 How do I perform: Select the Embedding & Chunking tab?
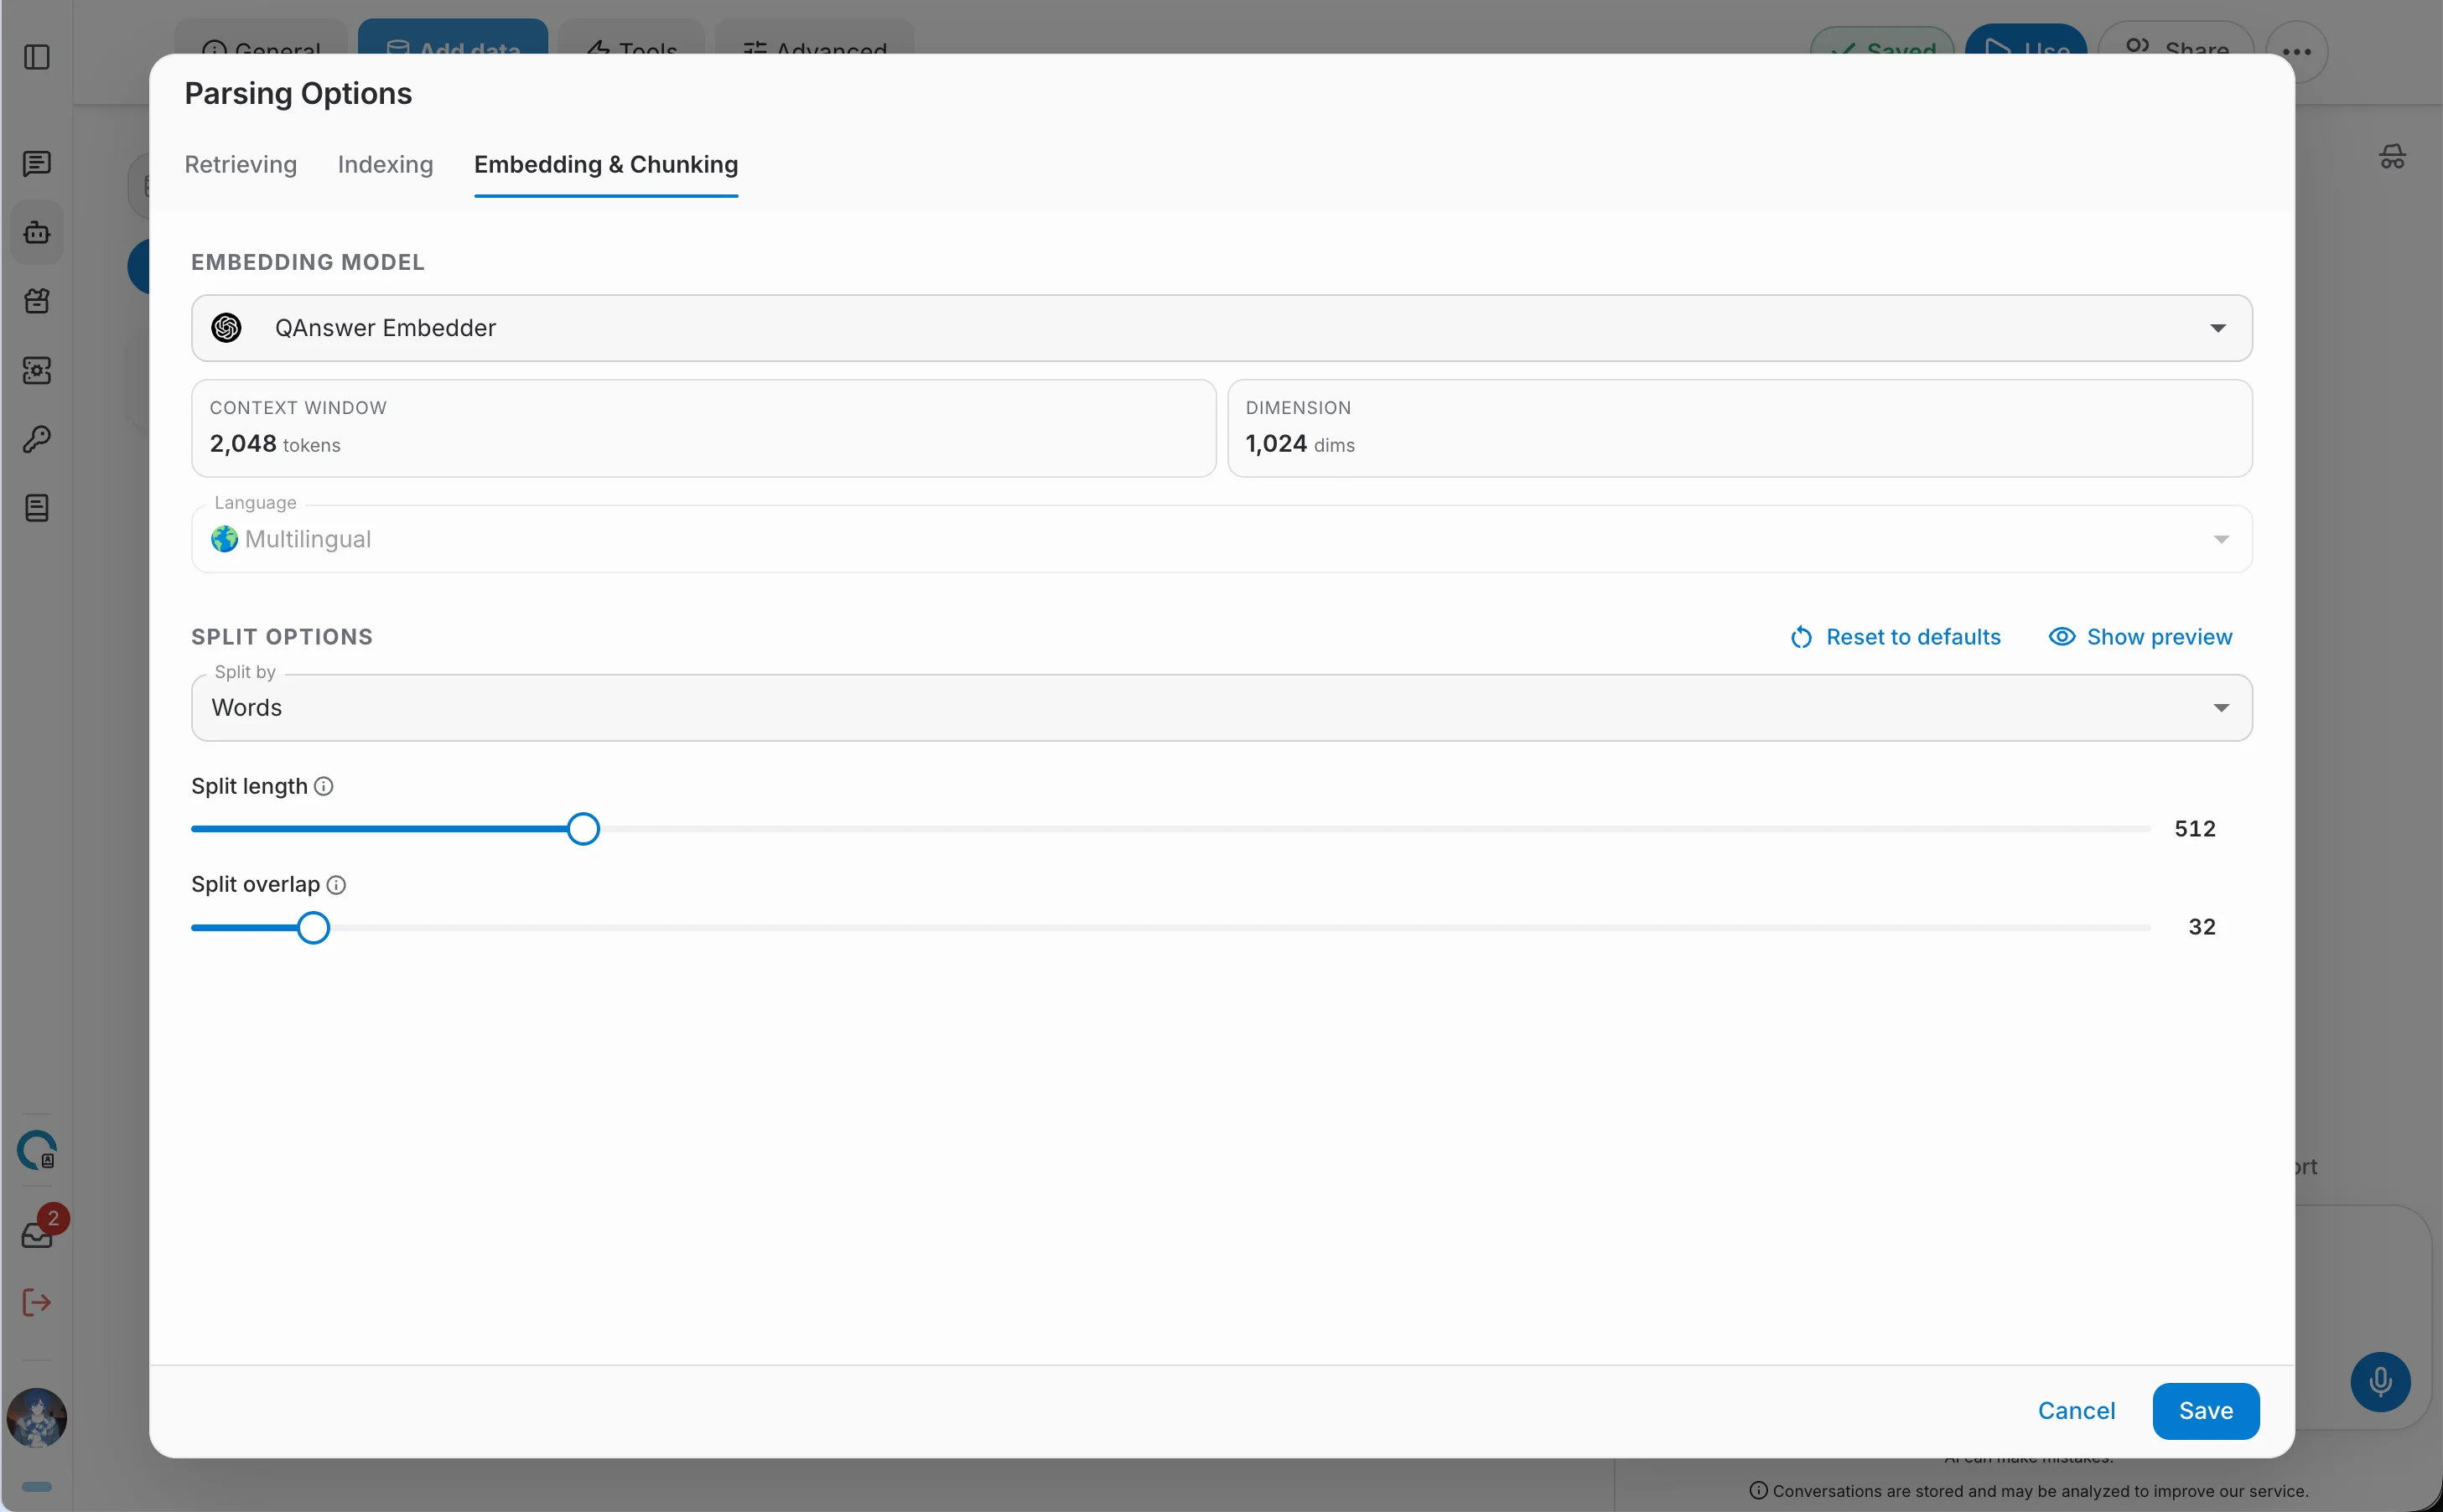(x=606, y=165)
